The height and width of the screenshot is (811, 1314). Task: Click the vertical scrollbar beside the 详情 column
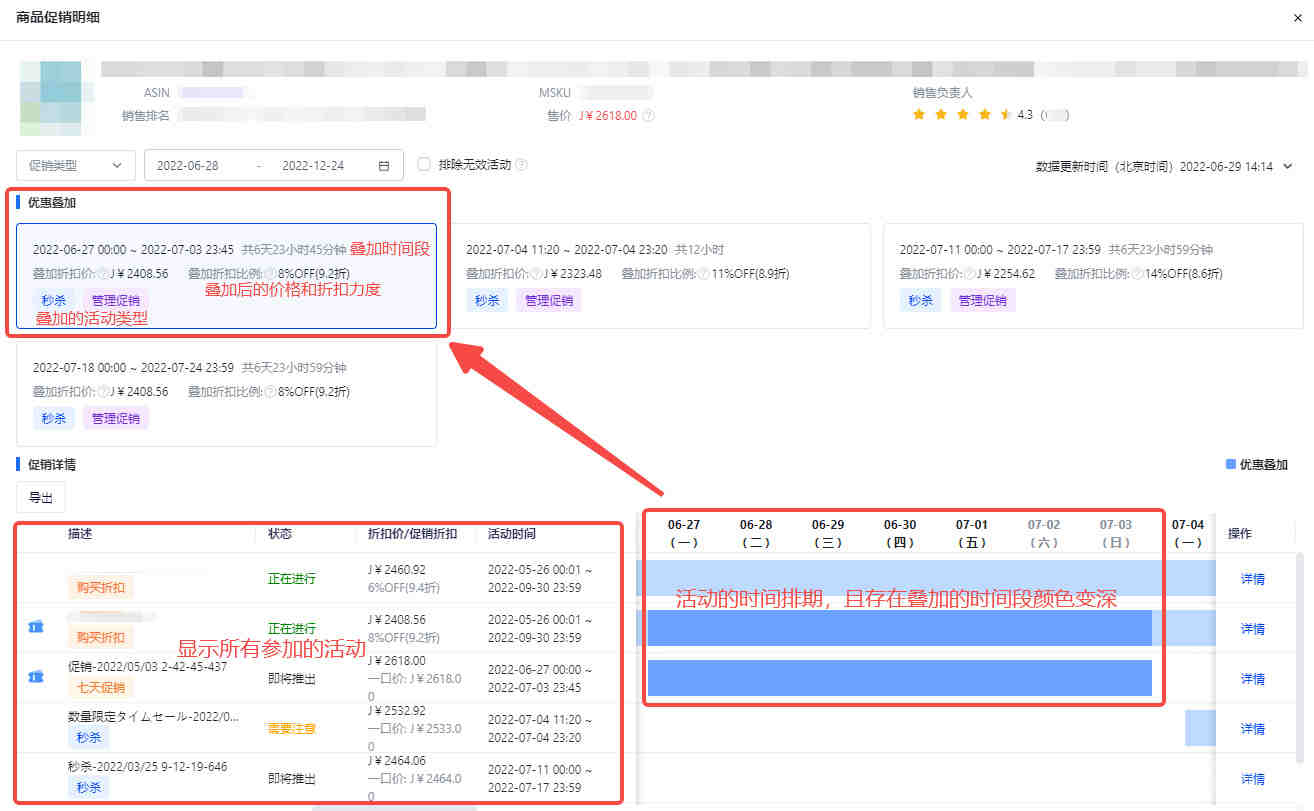[x=1300, y=660]
